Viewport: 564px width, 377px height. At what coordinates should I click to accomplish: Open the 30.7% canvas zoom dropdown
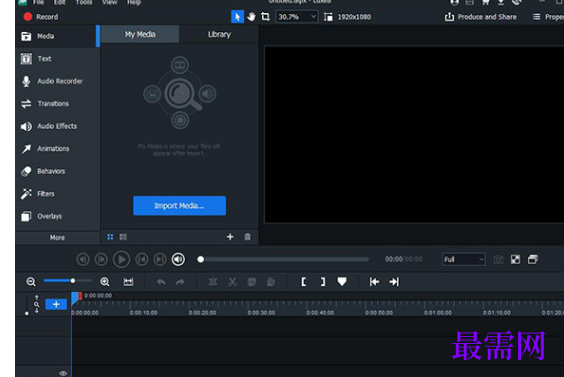[x=297, y=17]
